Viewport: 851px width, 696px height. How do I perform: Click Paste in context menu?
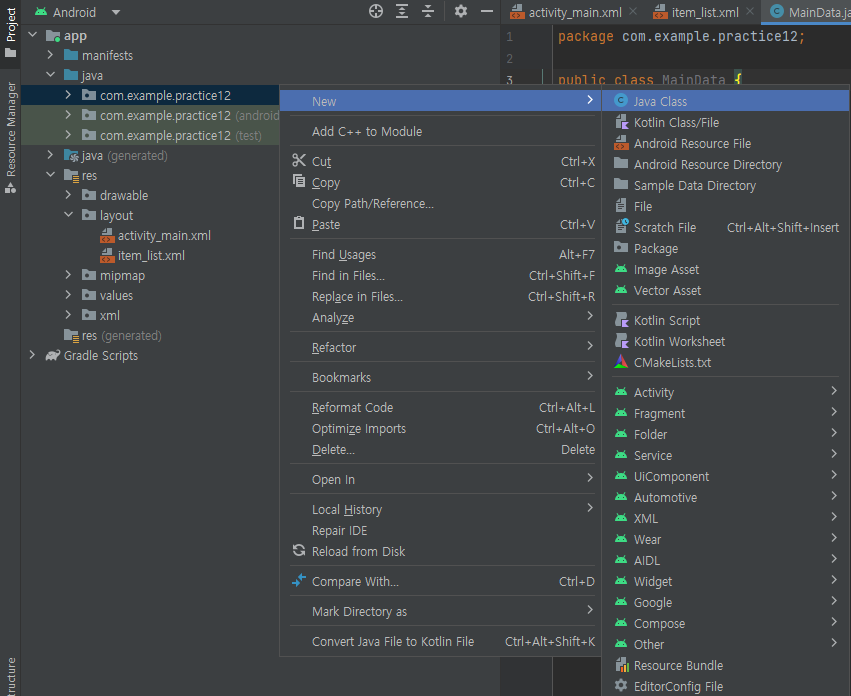[x=441, y=224]
